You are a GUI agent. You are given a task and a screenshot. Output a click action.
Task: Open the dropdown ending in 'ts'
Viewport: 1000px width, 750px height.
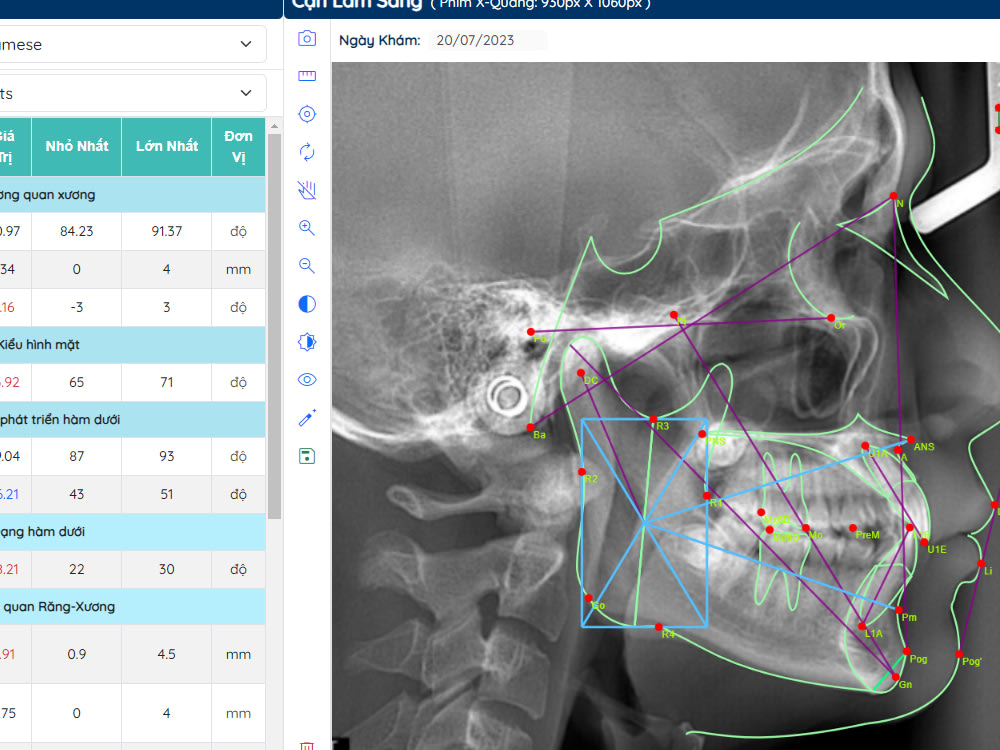pyautogui.click(x=133, y=93)
